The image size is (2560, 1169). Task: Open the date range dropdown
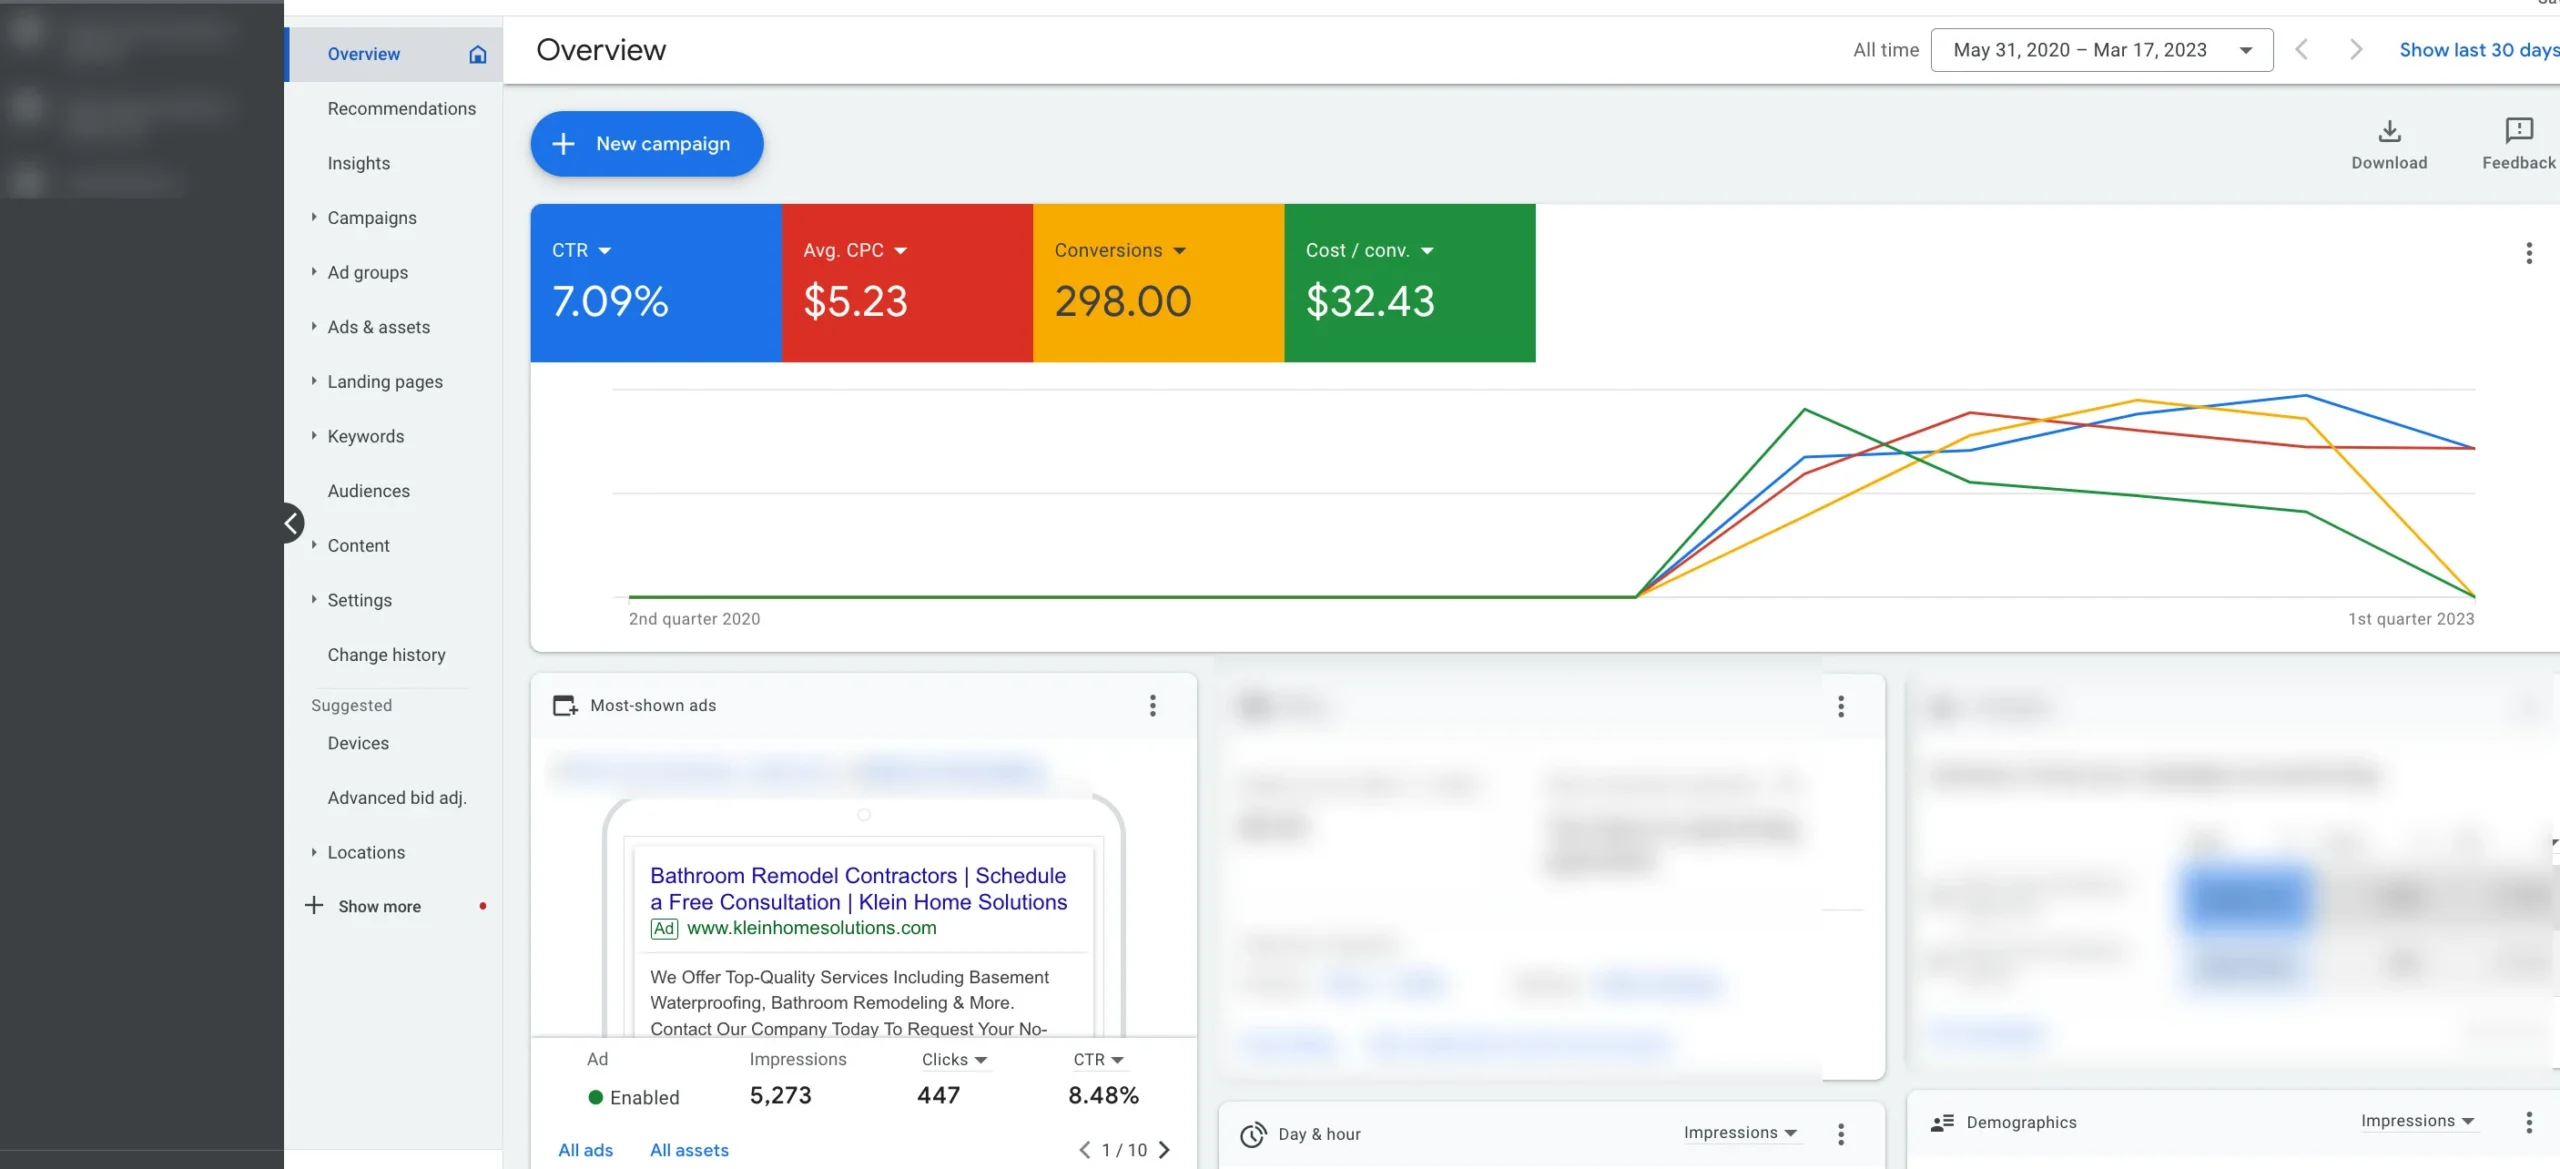[x=2101, y=50]
